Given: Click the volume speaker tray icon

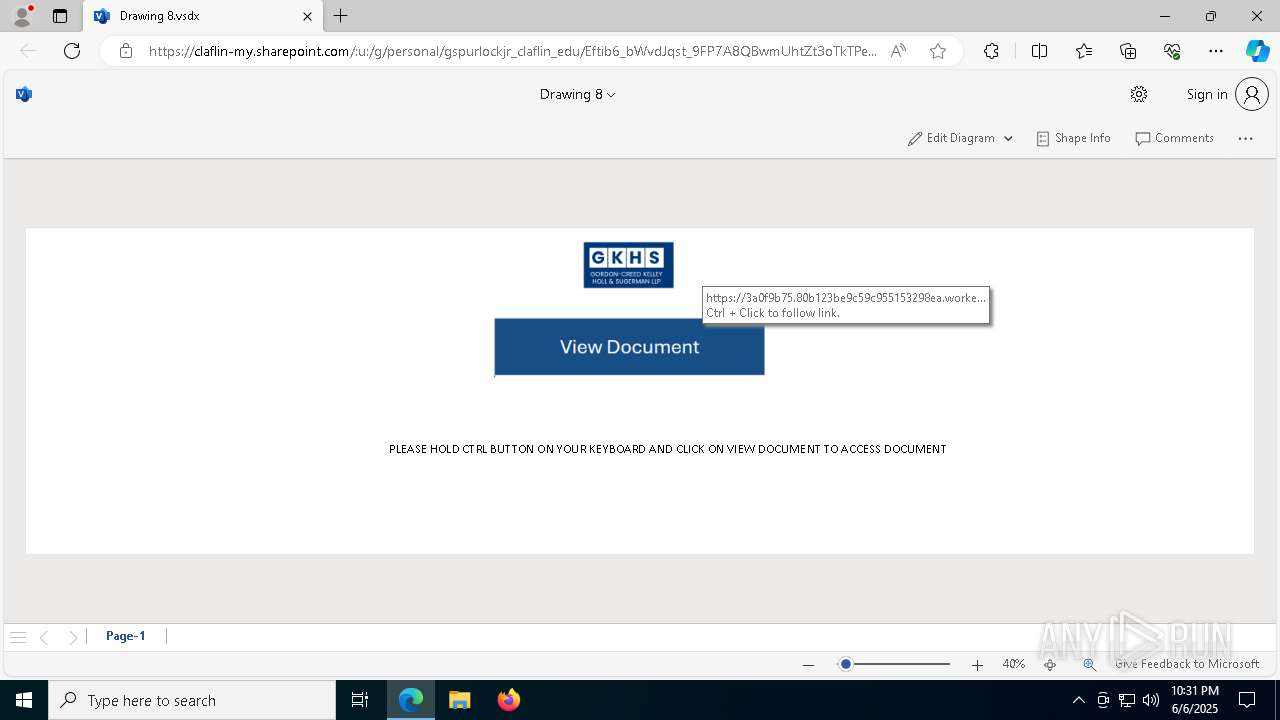Looking at the screenshot, I should (x=1150, y=700).
